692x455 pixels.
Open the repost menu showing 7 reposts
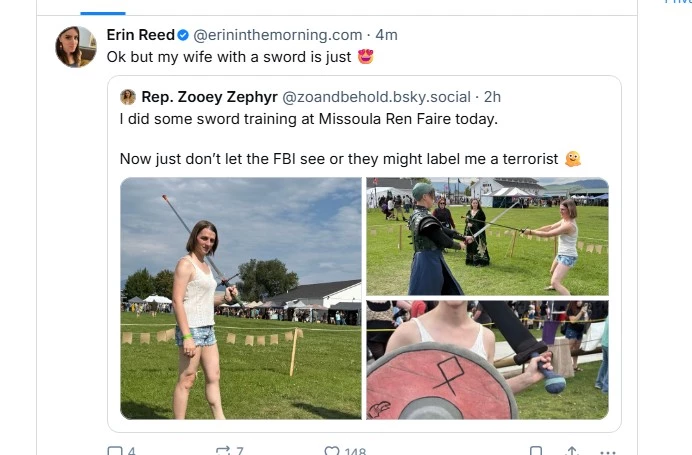click(x=223, y=450)
